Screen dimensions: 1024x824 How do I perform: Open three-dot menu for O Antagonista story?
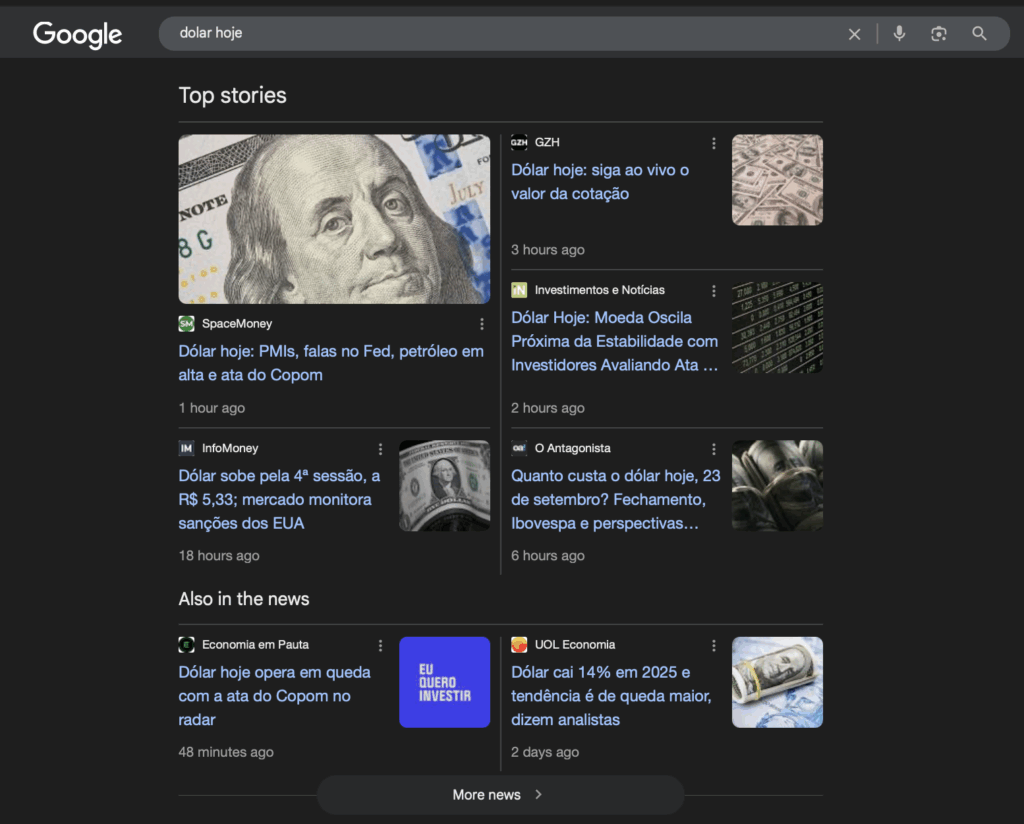click(713, 449)
